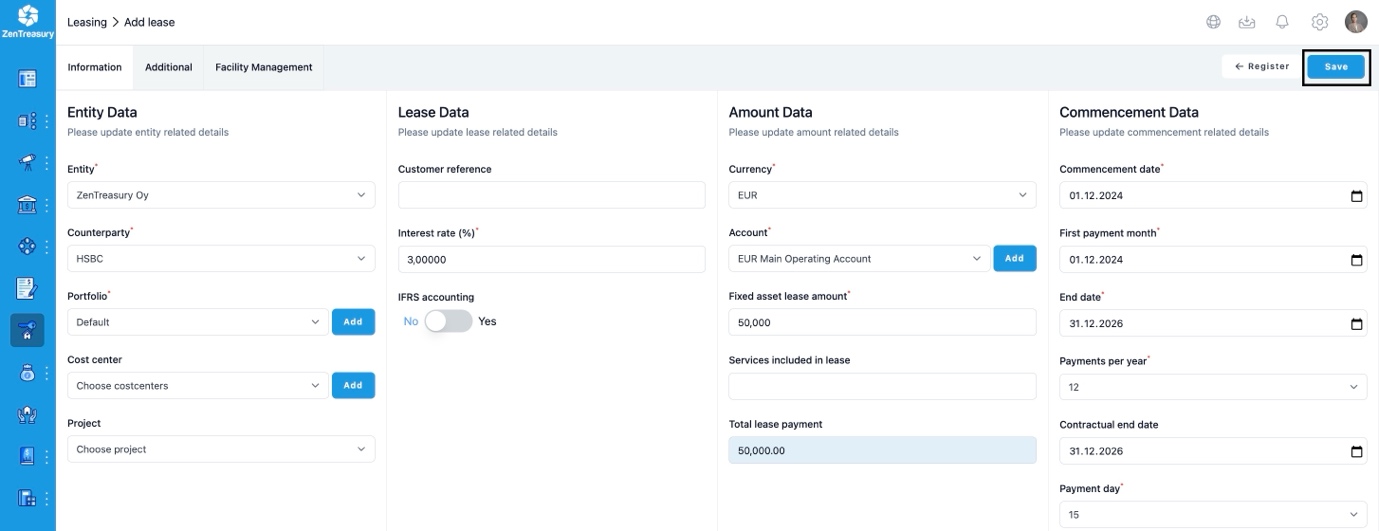Open the office building icon at sidebar bottom
Image resolution: width=1379 pixels, height=531 pixels.
(28, 498)
